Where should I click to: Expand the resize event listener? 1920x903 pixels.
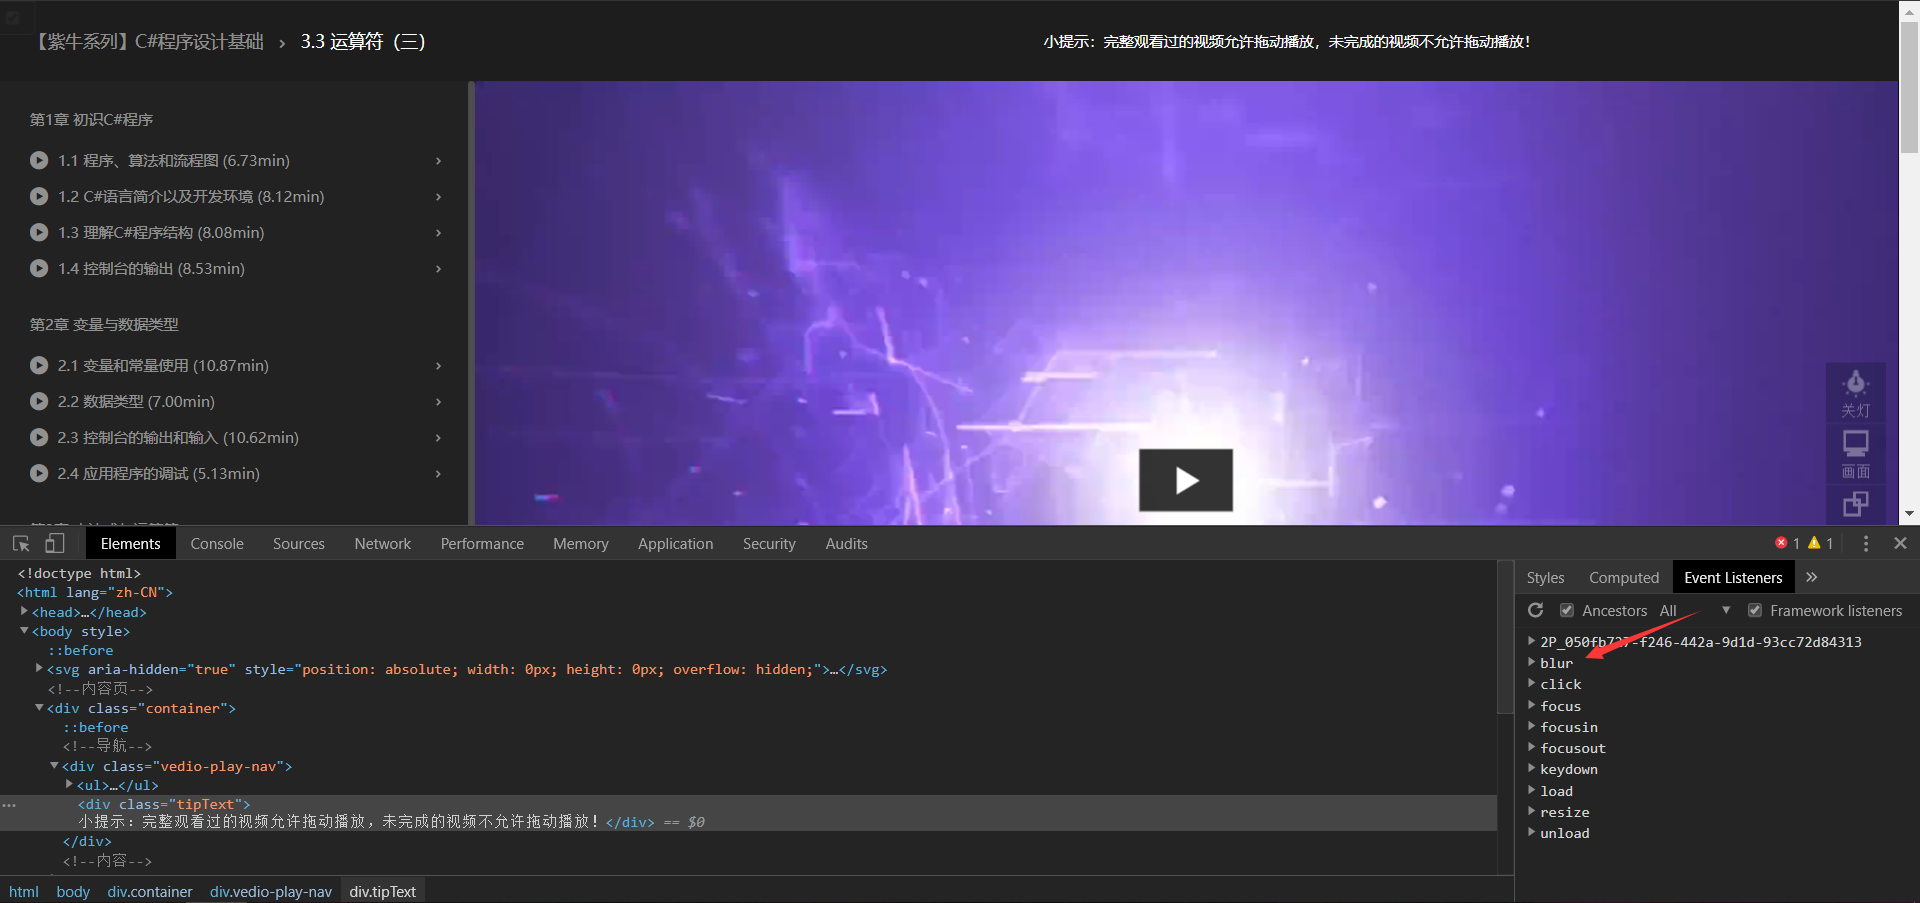1532,811
